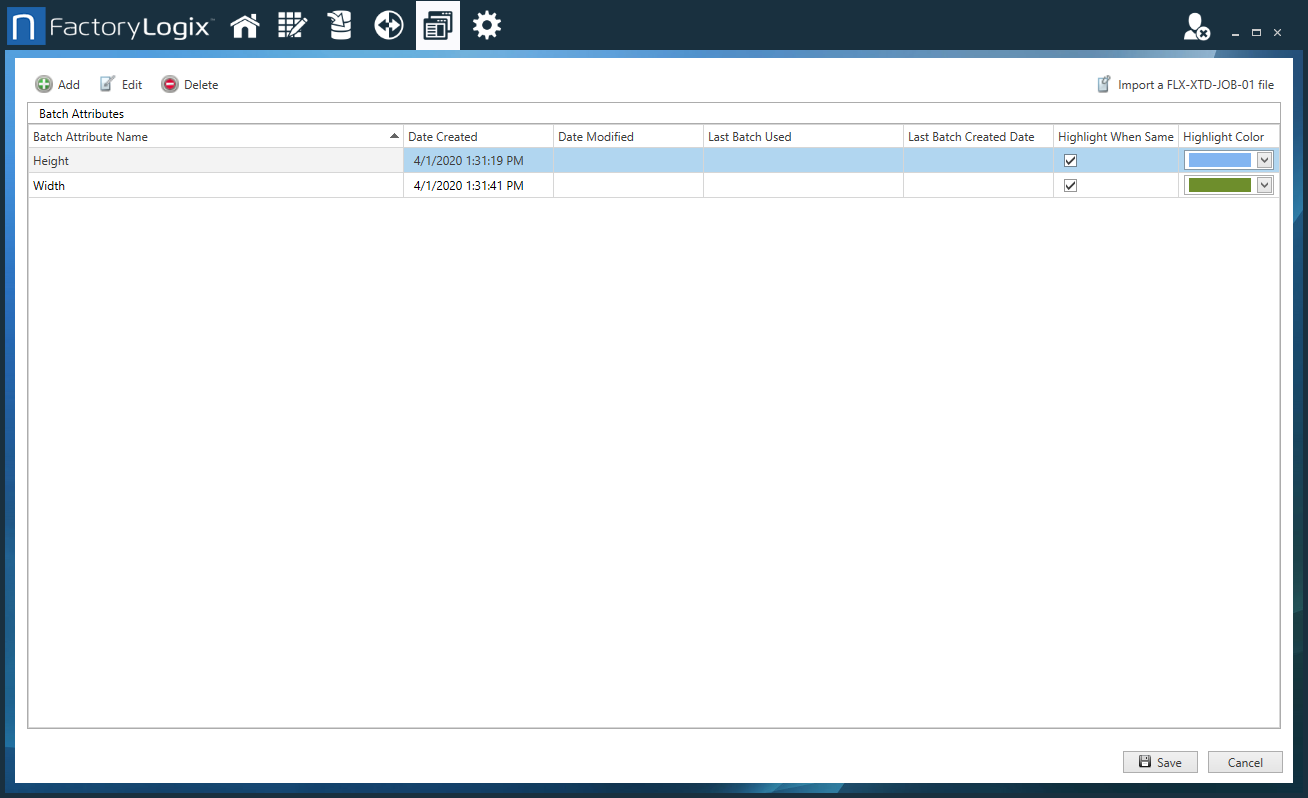
Task: Select the database import module icon
Action: click(340, 25)
